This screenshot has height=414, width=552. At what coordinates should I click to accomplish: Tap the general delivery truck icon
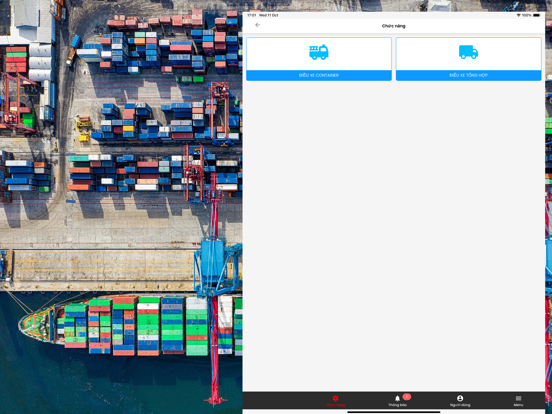tap(468, 52)
